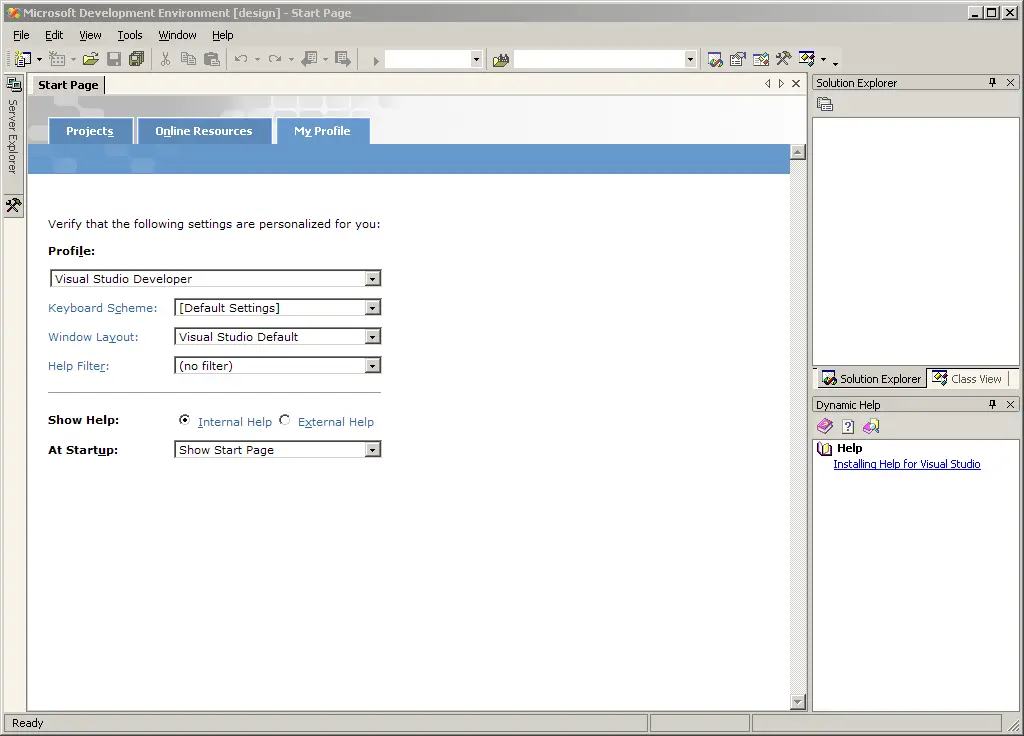
Task: Open the Toolbox icon on left strip
Action: pyautogui.click(x=13, y=206)
